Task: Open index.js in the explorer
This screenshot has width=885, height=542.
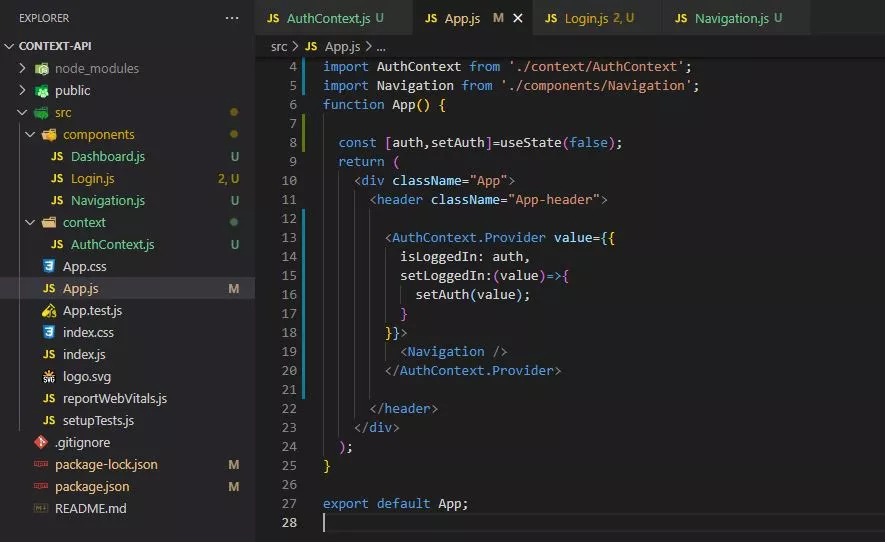Action: (84, 355)
